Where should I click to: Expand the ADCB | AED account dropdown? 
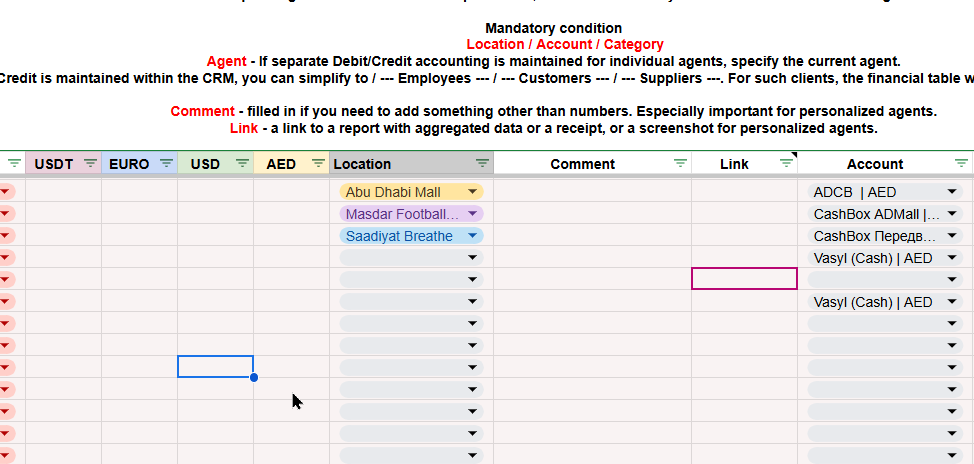[x=952, y=192]
